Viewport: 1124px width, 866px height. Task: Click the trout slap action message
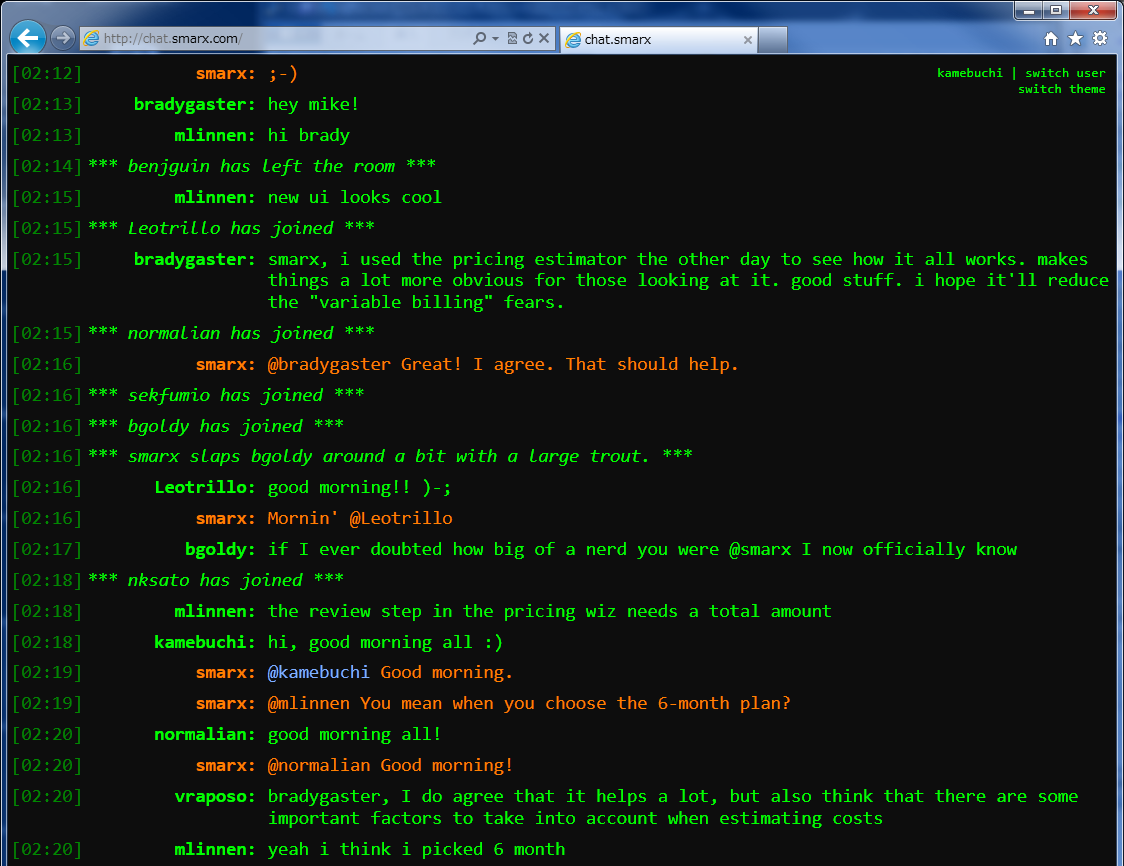390,456
